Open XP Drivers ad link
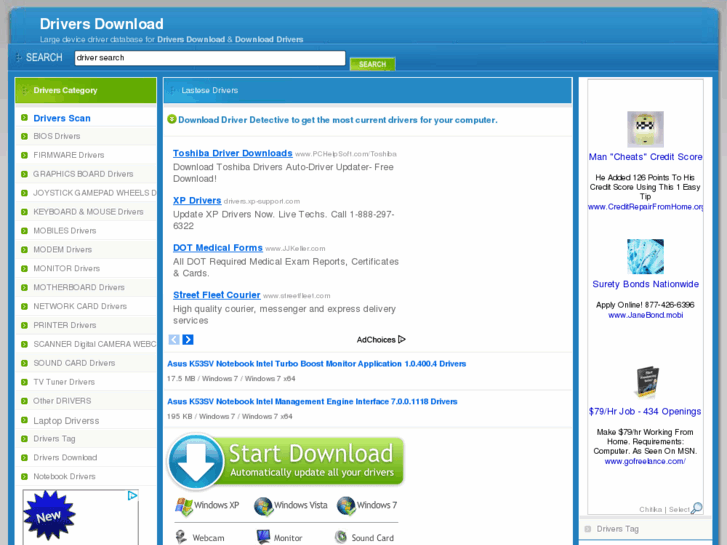 [197, 201]
